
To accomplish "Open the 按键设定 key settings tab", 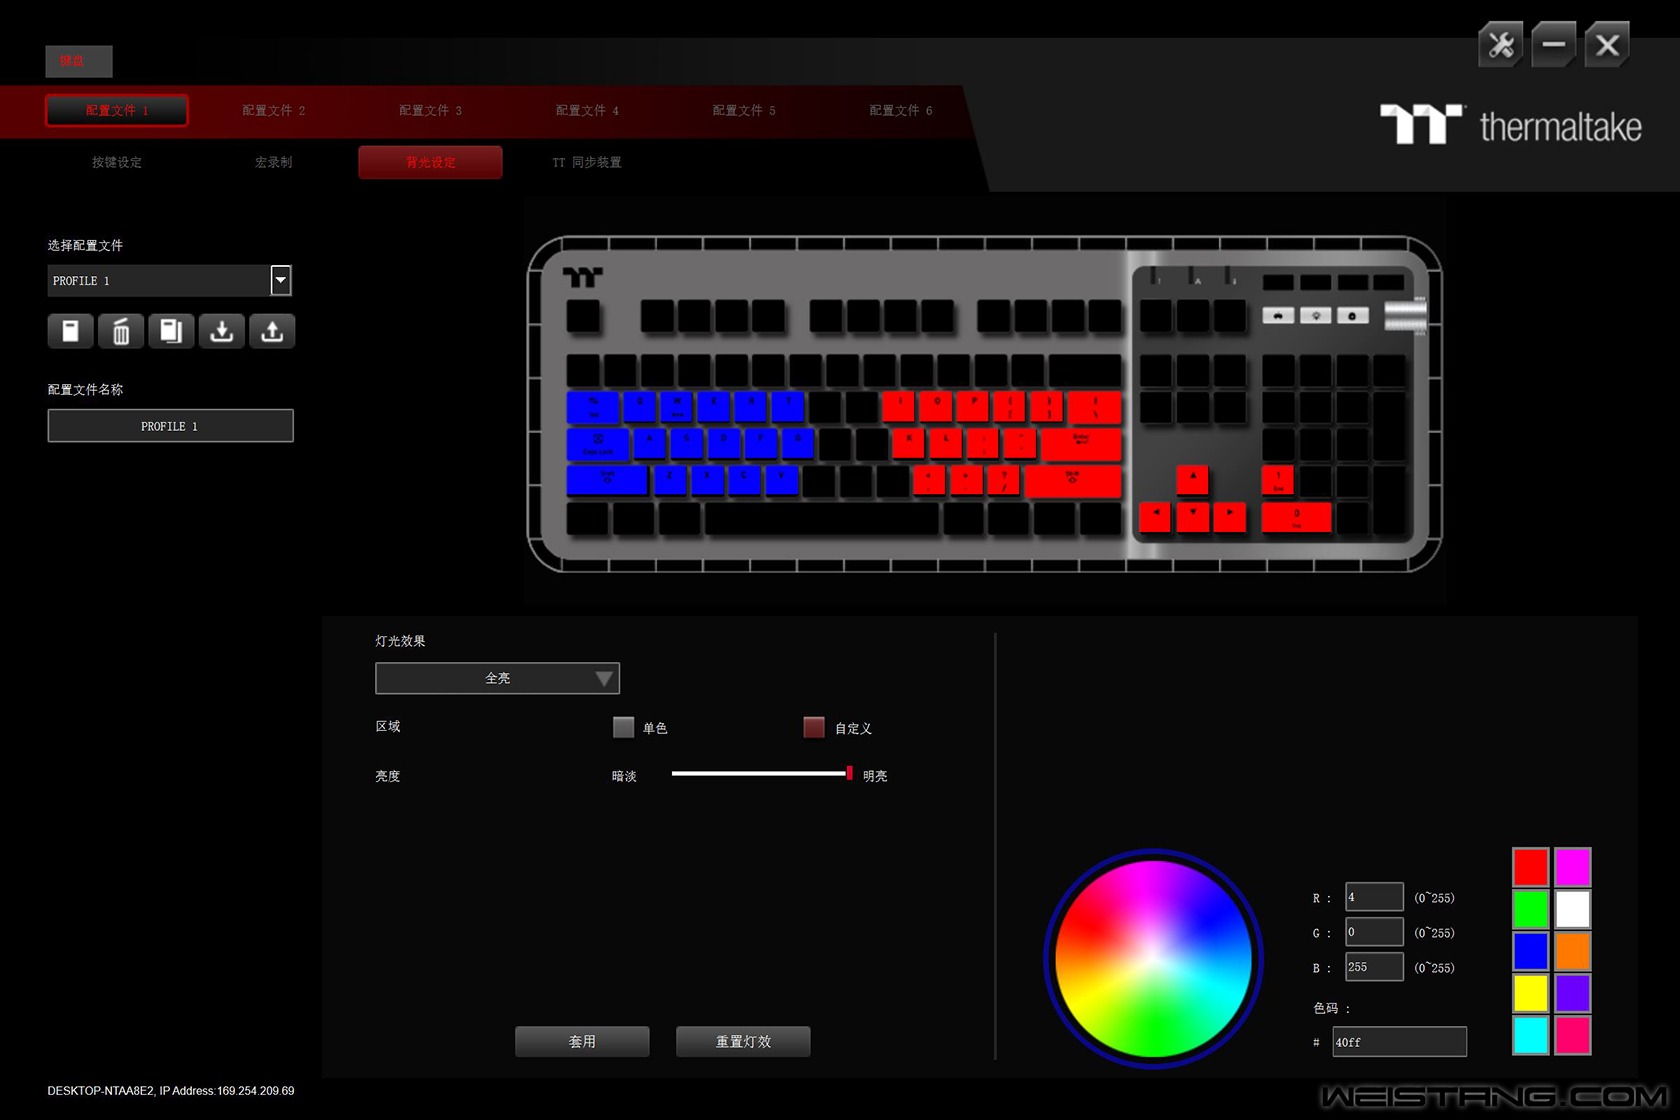I will [116, 162].
